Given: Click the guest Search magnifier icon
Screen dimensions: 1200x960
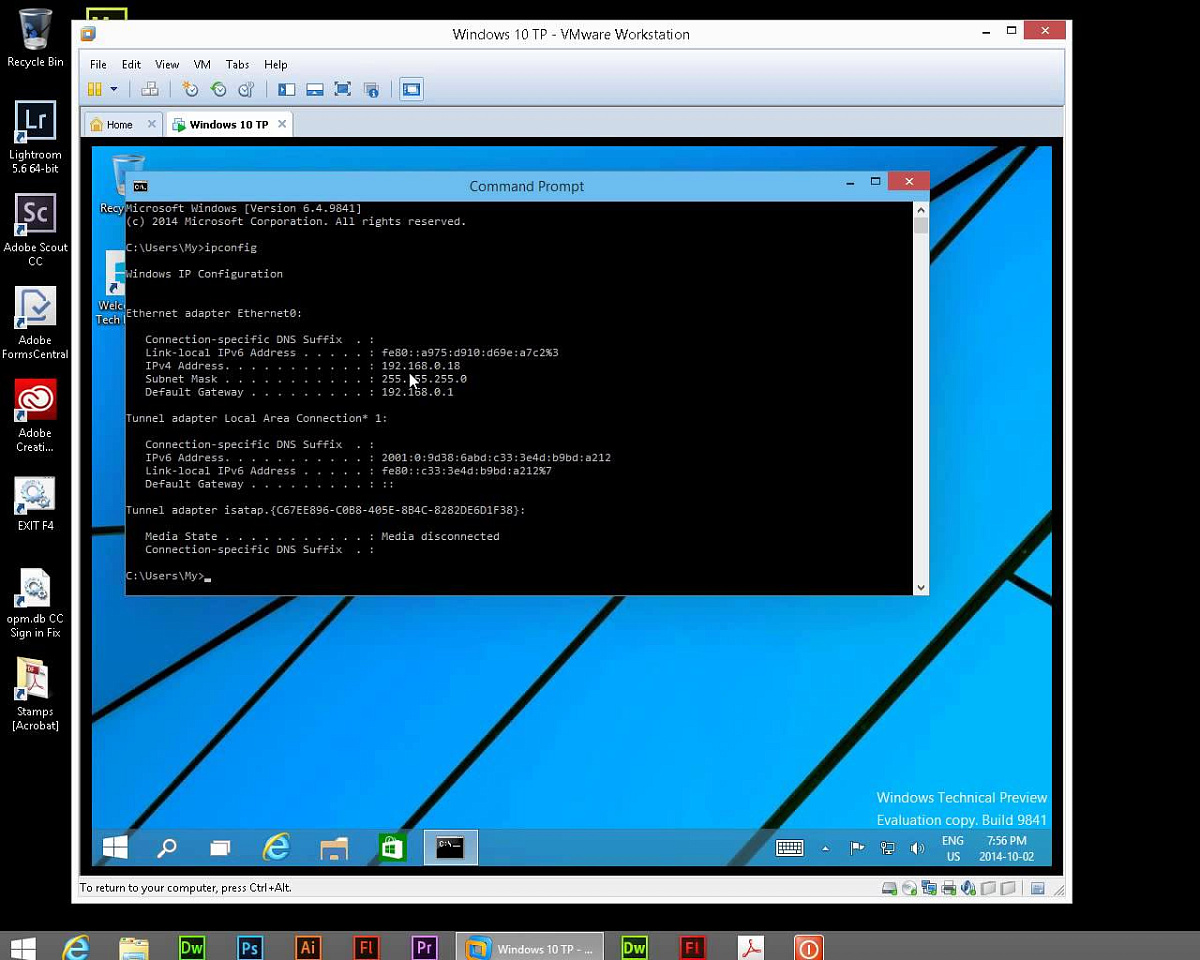Looking at the screenshot, I should click(167, 848).
